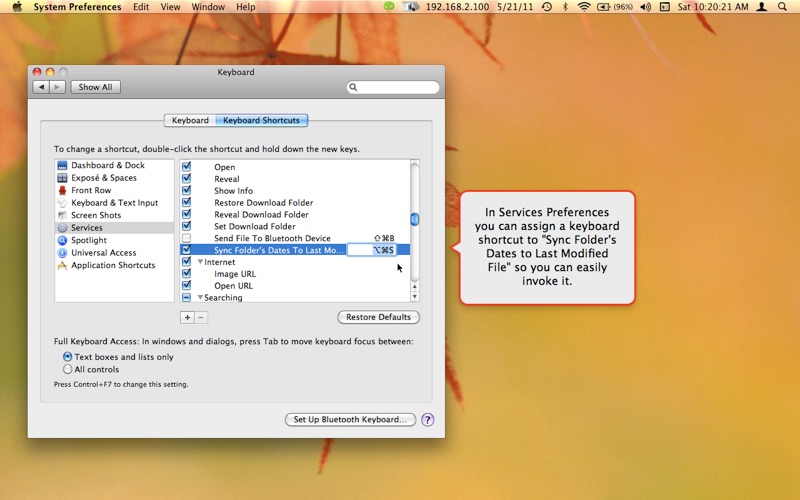Collapse the Internet group triangle
This screenshot has height=500, width=800.
tap(201, 262)
